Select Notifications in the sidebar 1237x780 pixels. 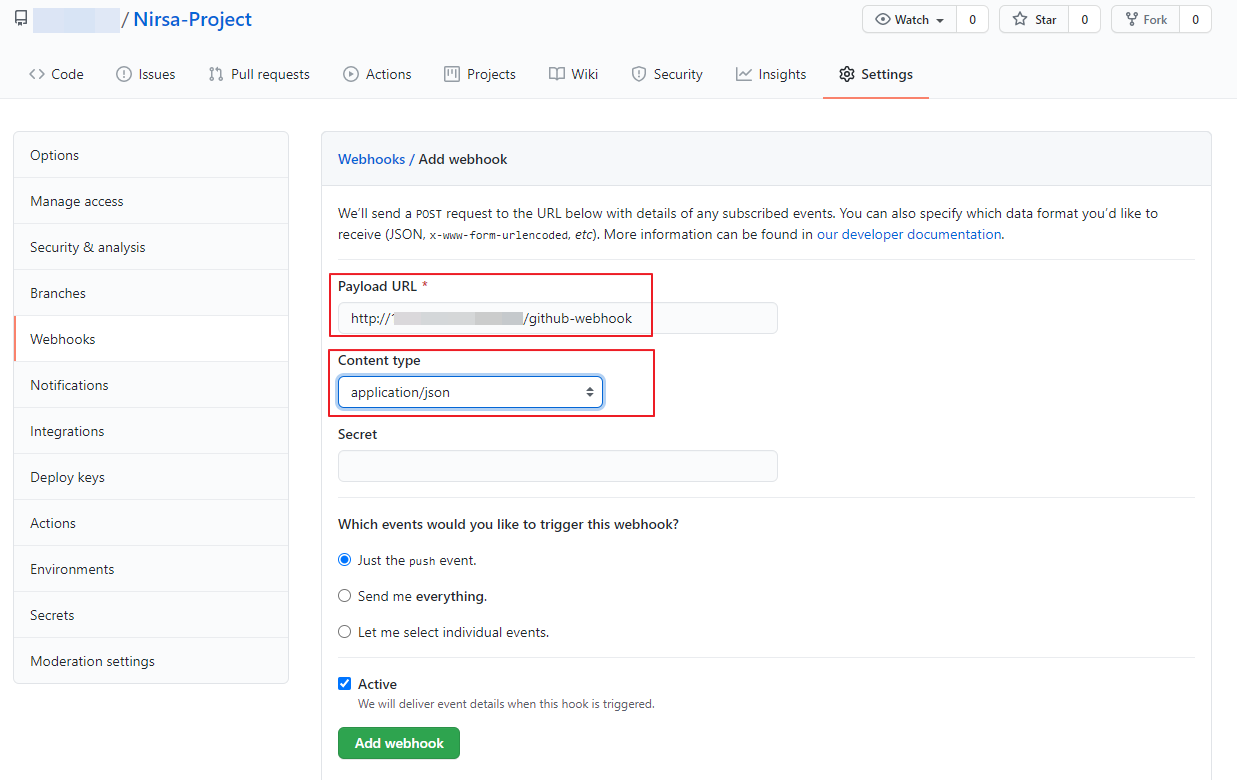pos(151,385)
